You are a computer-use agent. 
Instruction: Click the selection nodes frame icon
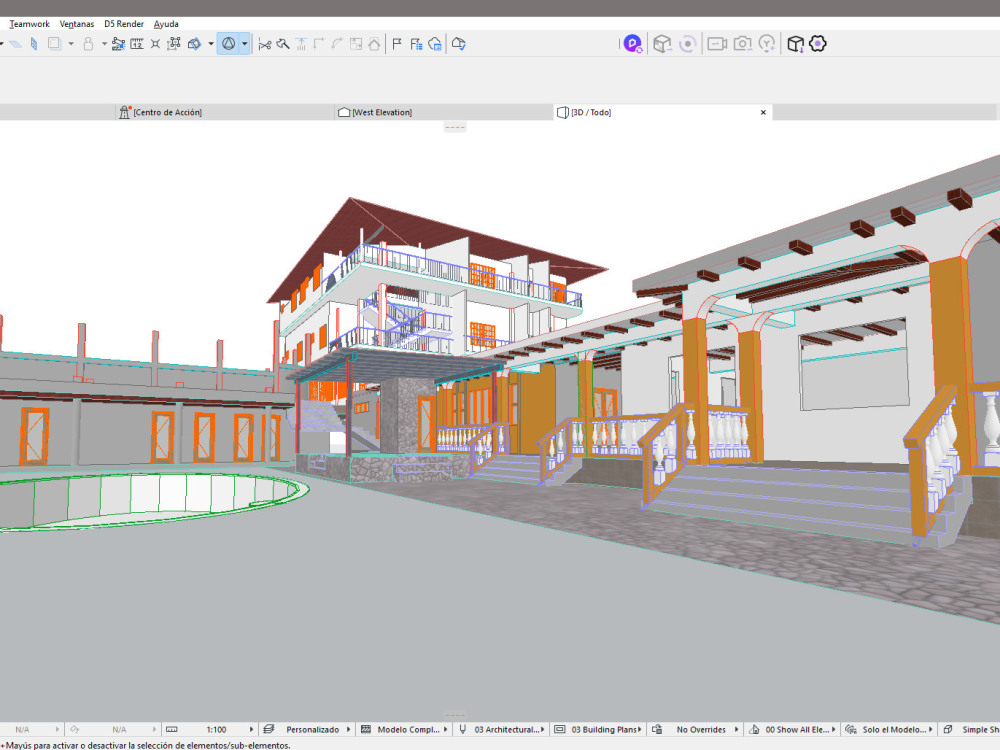173,44
